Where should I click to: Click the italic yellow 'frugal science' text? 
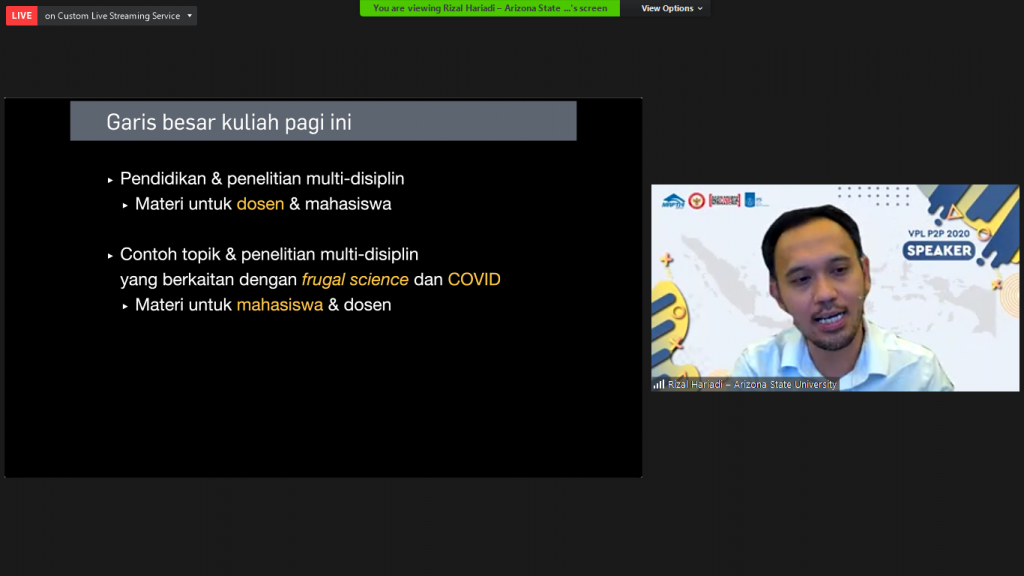[x=355, y=280]
